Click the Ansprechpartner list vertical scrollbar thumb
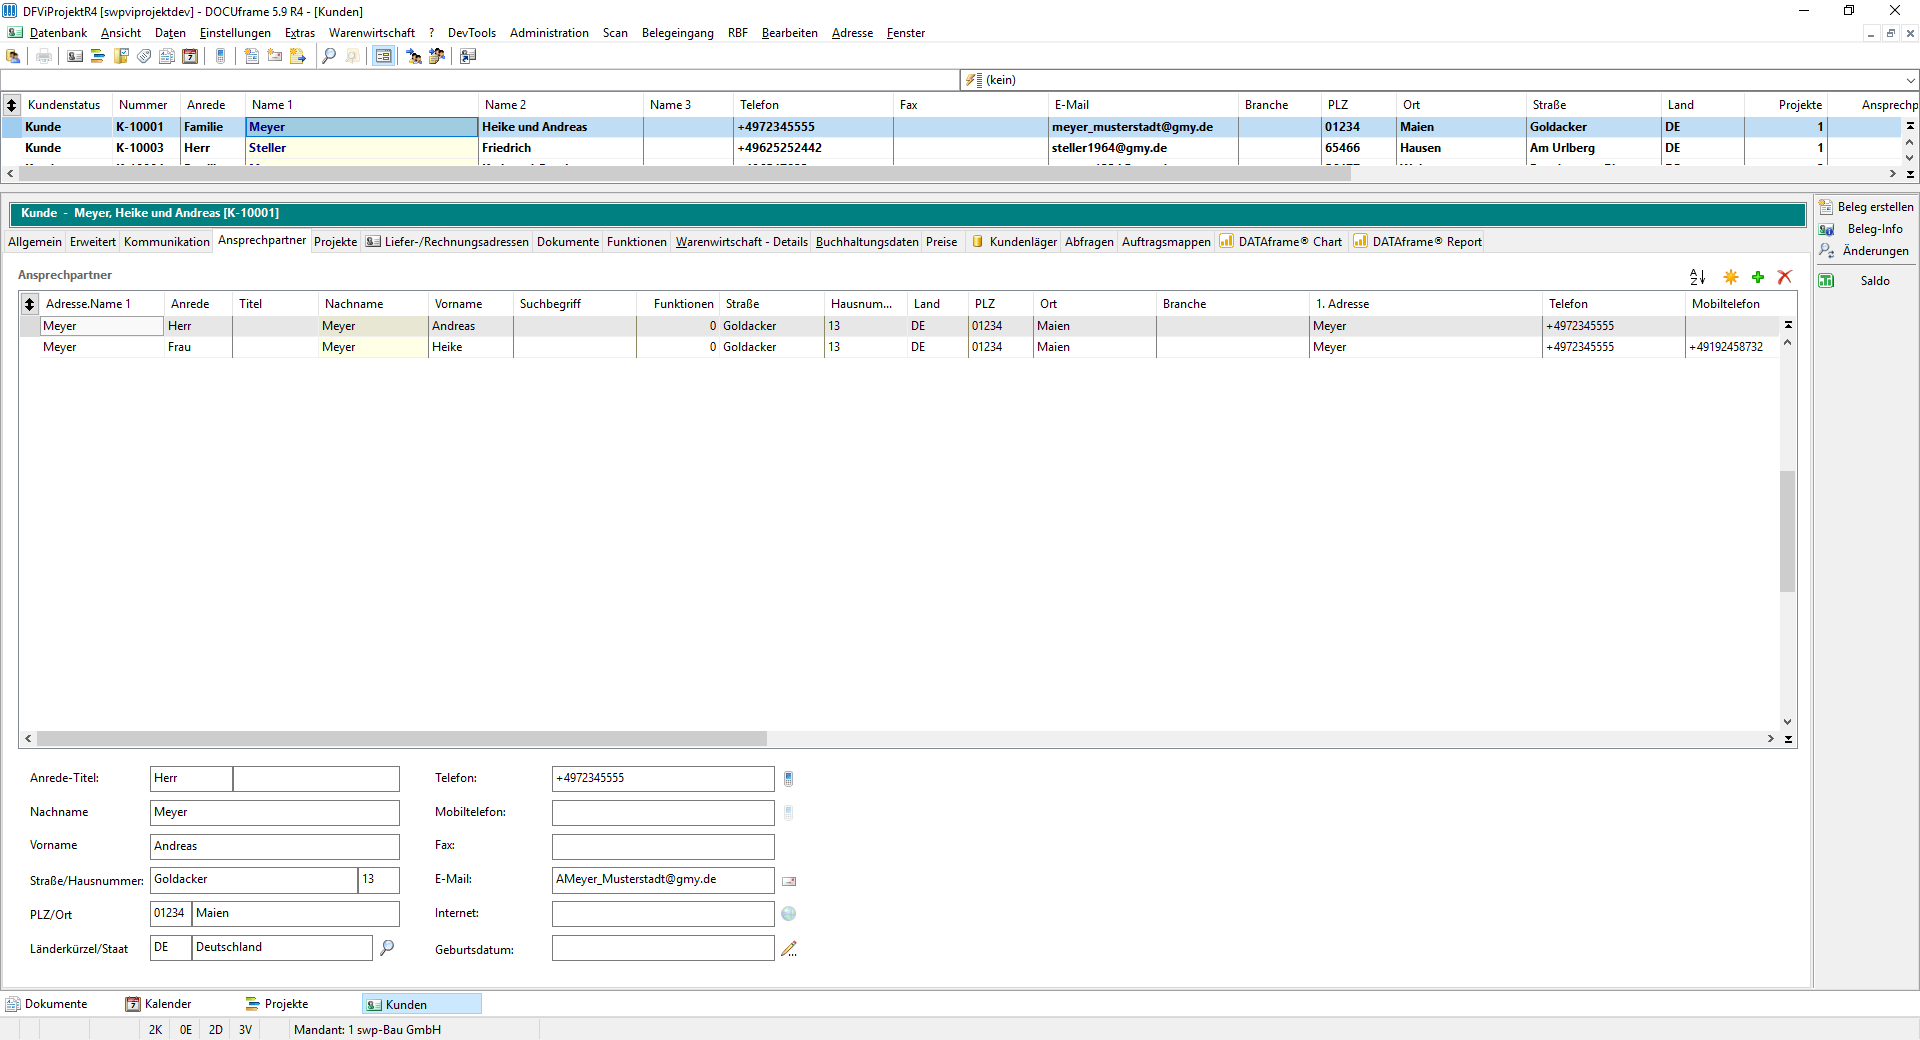The image size is (1920, 1040). [x=1787, y=531]
